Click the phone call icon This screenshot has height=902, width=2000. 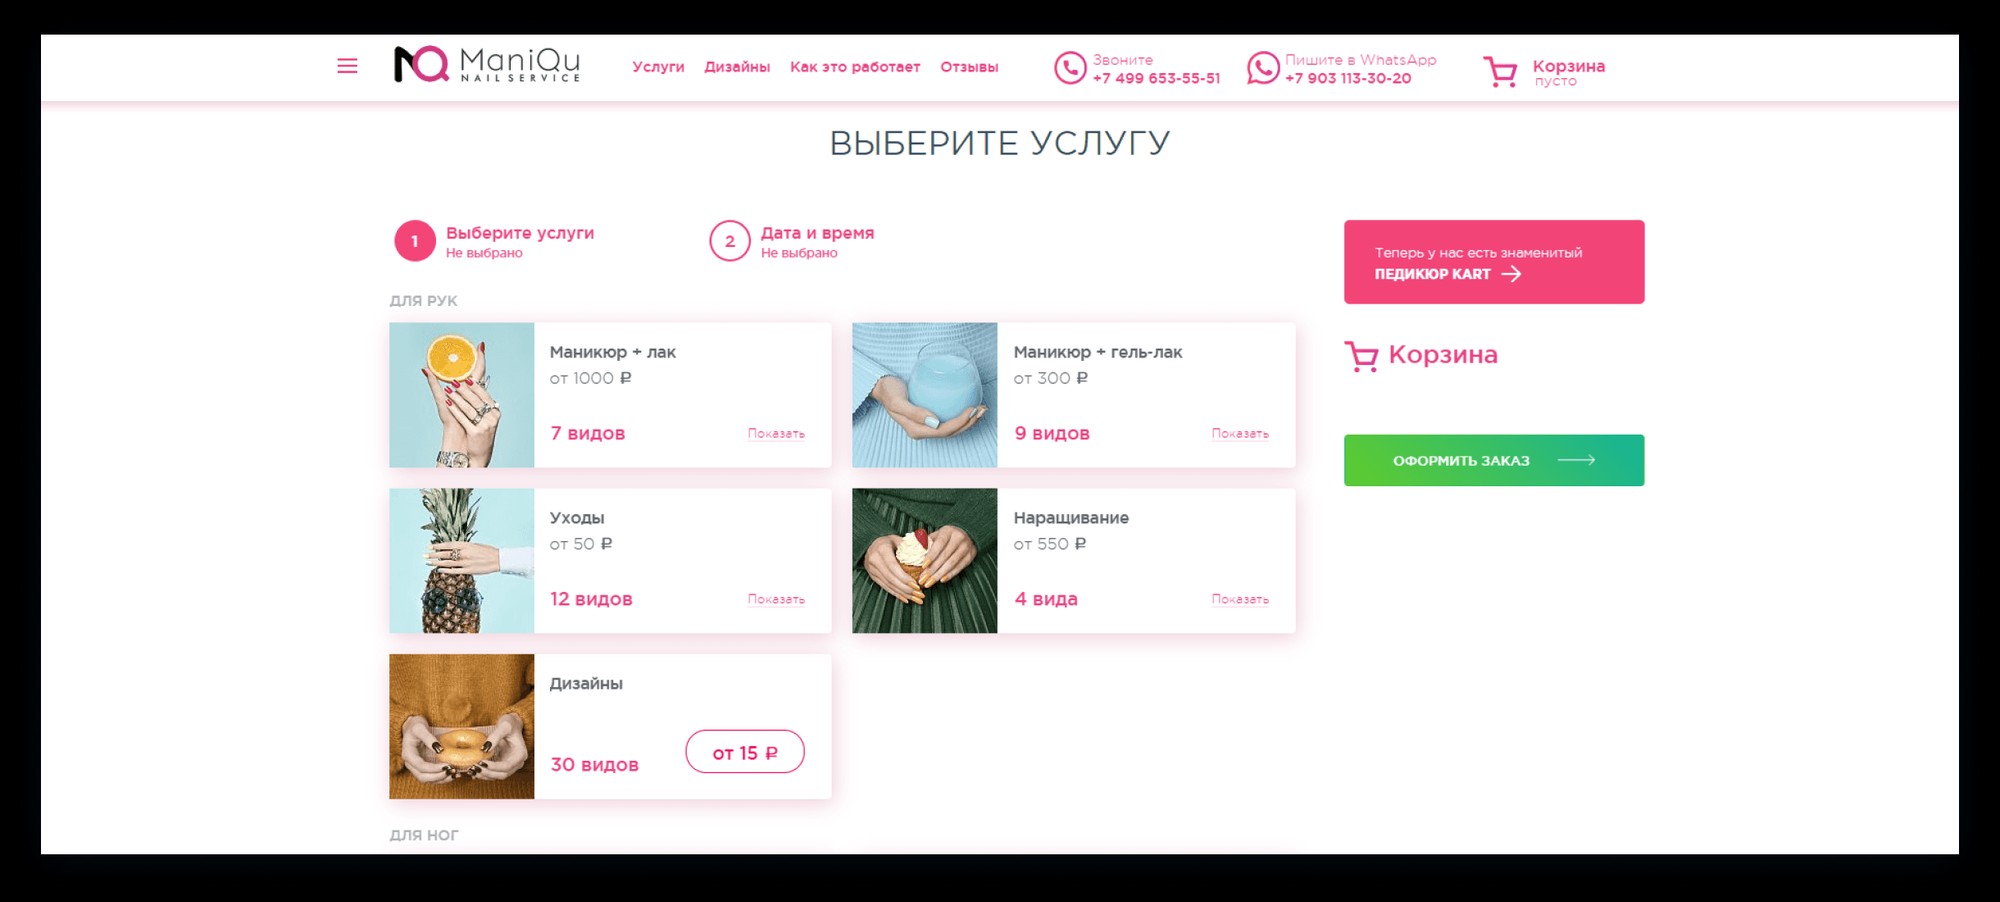1070,68
